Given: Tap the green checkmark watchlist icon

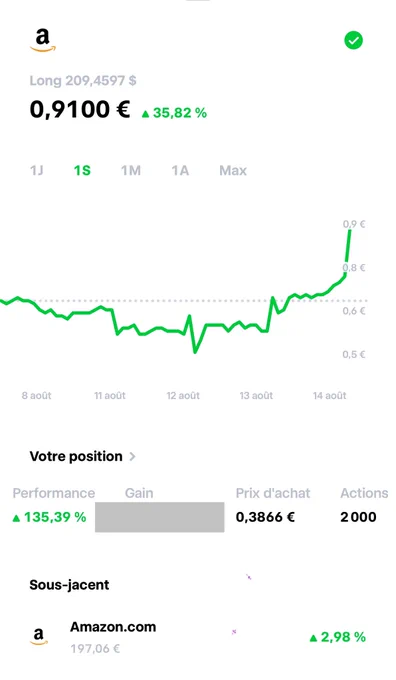Looking at the screenshot, I should pyautogui.click(x=353, y=40).
